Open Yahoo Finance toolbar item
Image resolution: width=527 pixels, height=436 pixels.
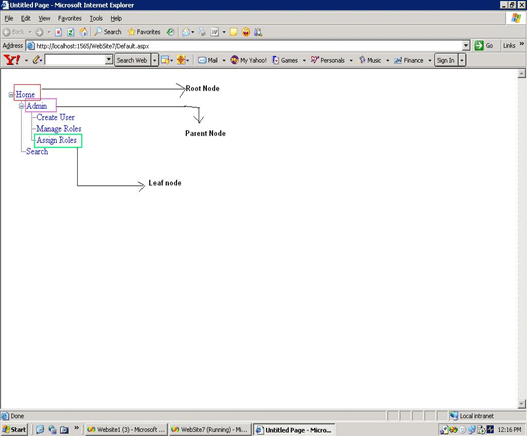(x=408, y=60)
